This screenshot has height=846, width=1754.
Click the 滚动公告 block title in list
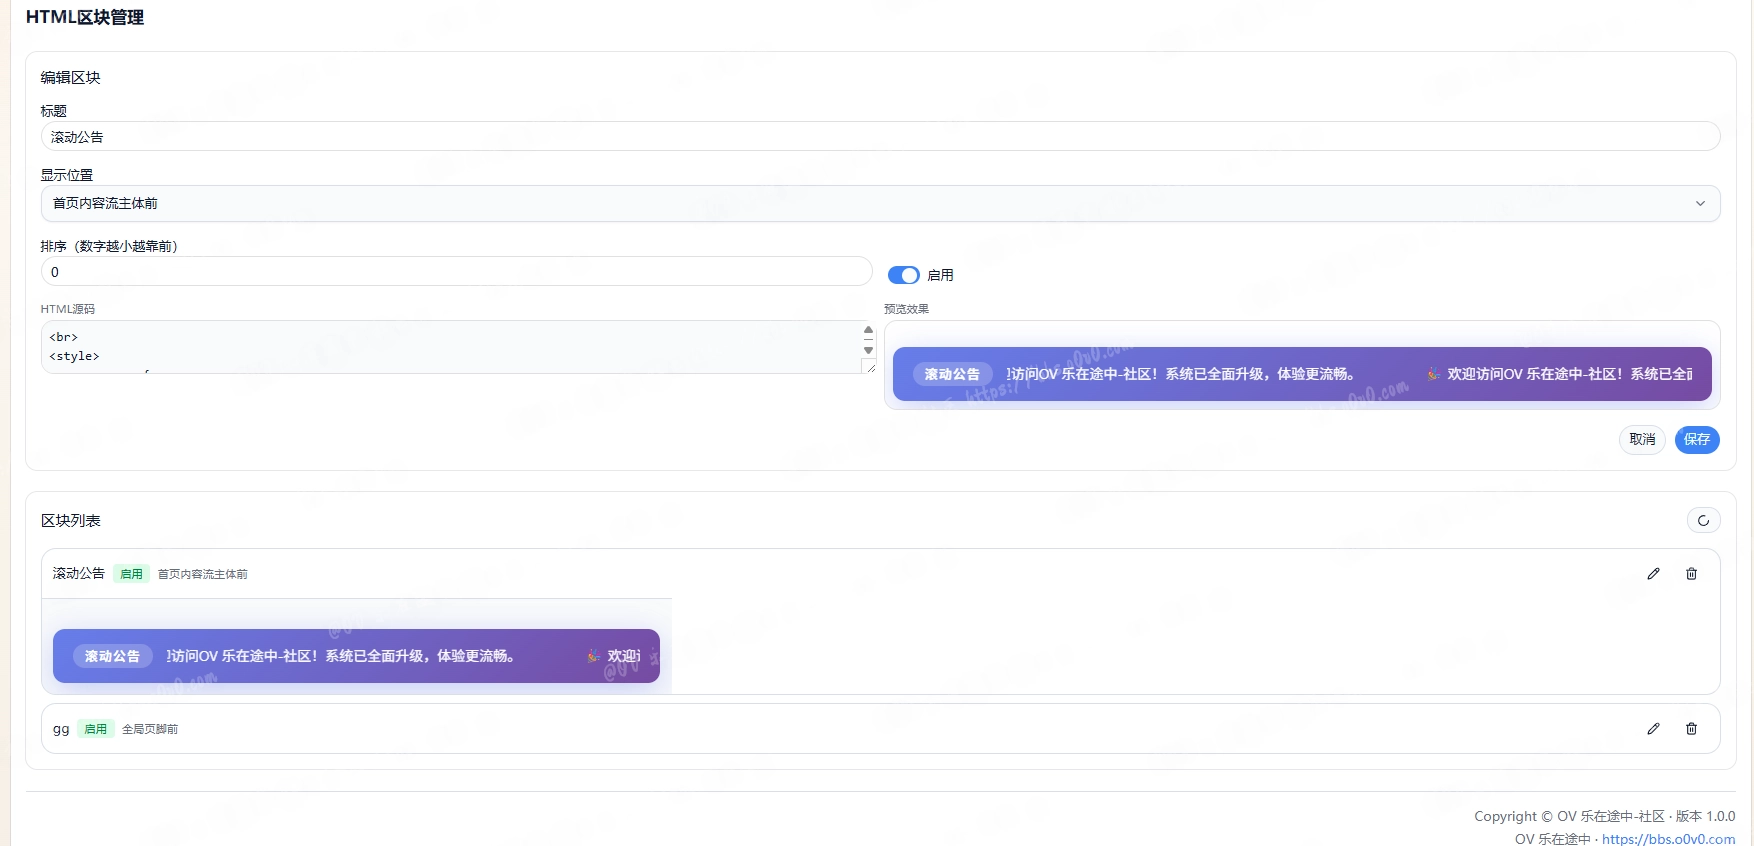point(79,573)
